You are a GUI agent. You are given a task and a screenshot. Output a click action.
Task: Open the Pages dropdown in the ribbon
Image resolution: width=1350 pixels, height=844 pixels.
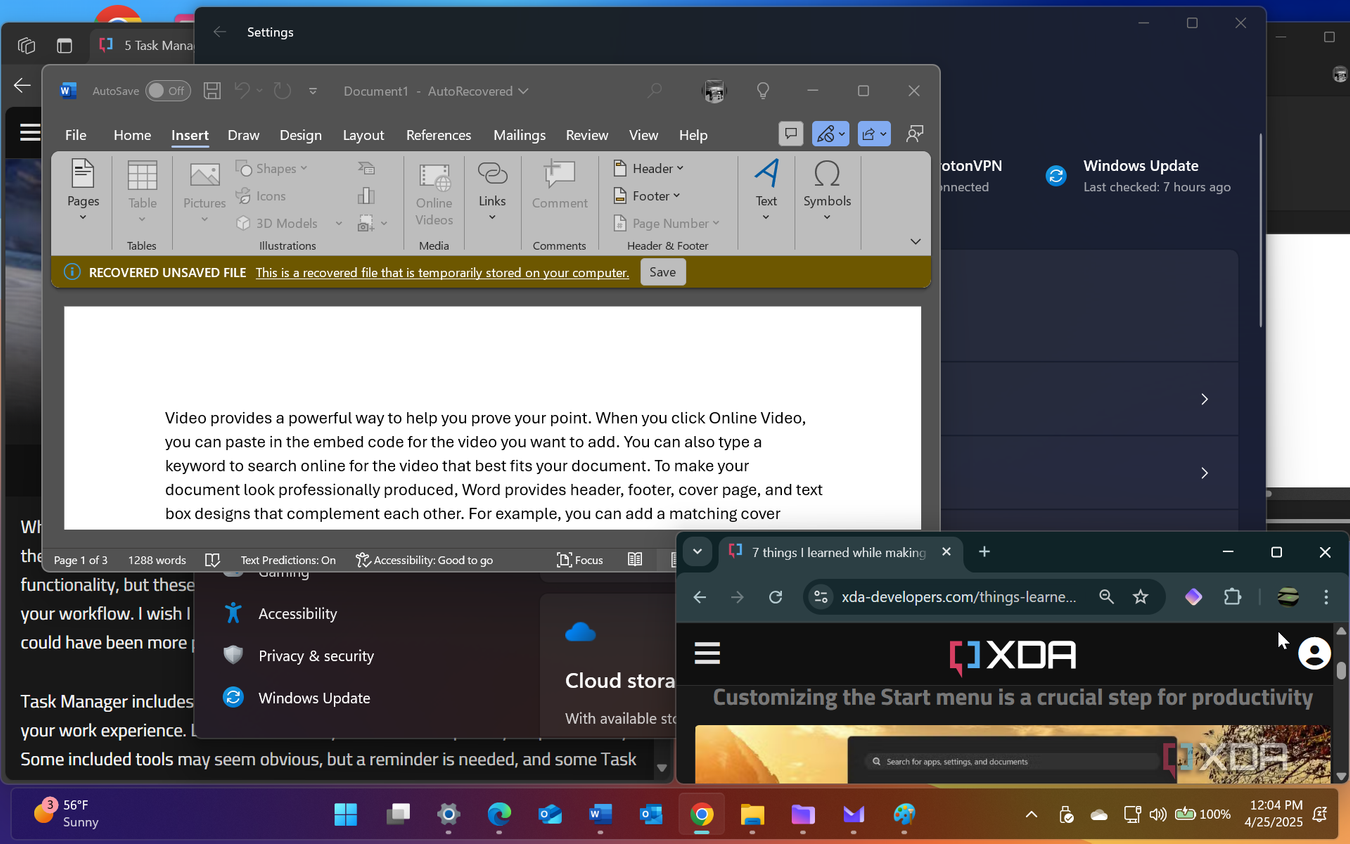tap(83, 190)
